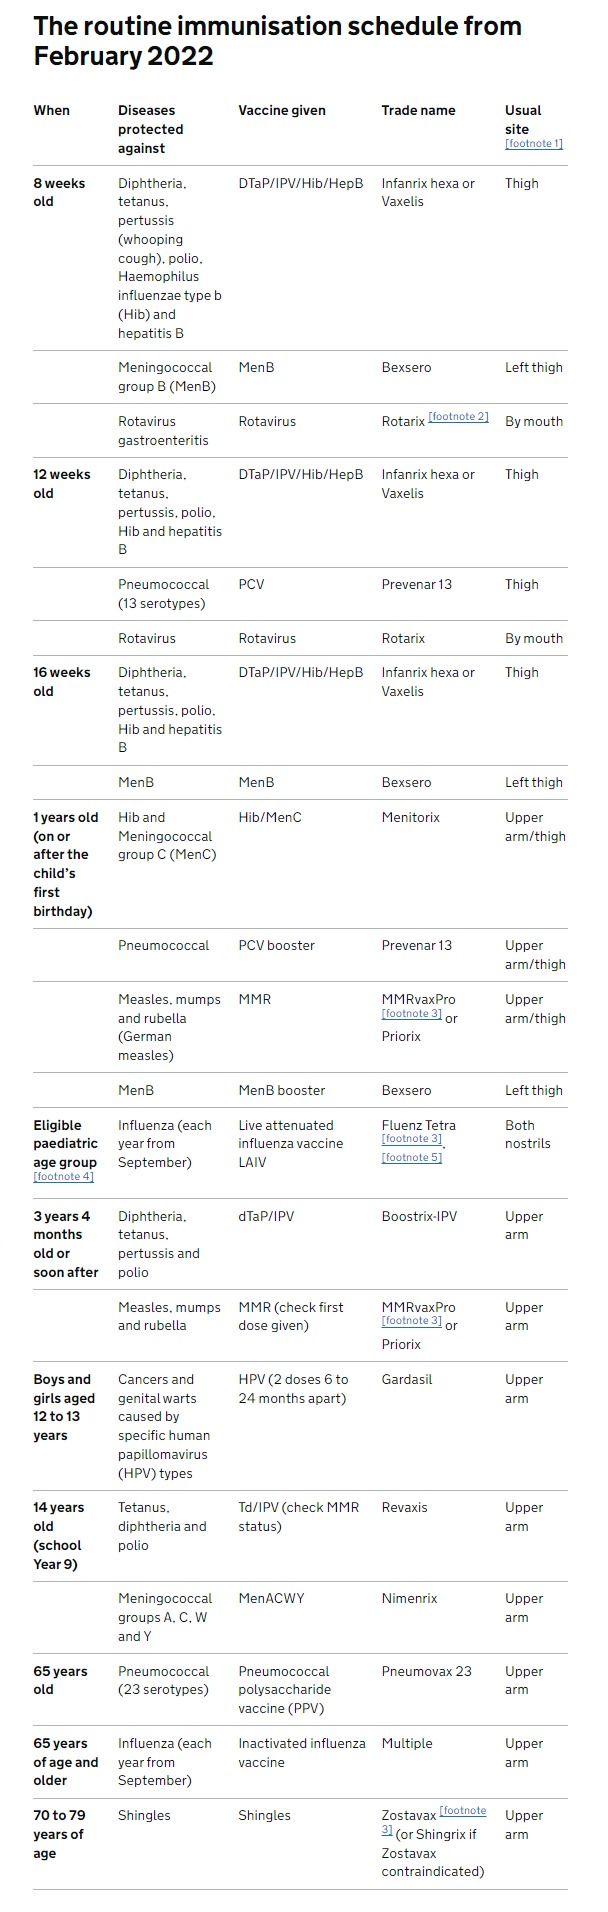This screenshot has width=608, height=1912.
Task: Select the Menitorix trade name cell
Action: 411,818
